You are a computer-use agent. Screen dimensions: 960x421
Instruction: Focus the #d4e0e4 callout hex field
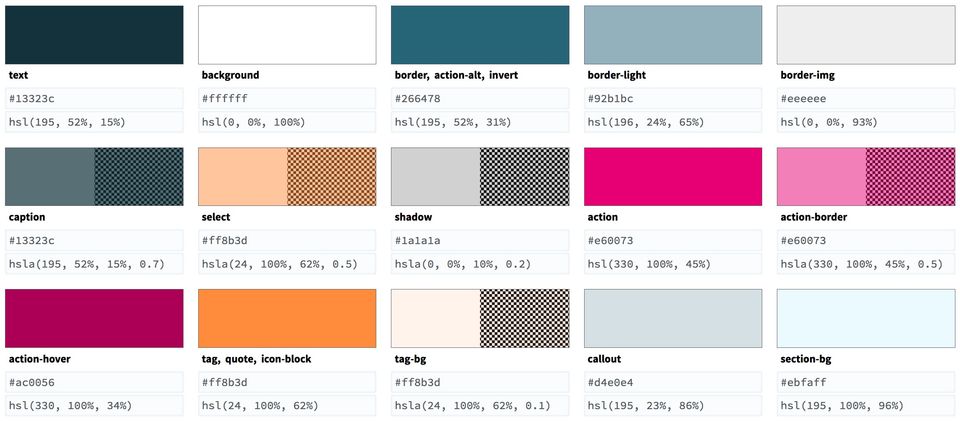pos(673,382)
